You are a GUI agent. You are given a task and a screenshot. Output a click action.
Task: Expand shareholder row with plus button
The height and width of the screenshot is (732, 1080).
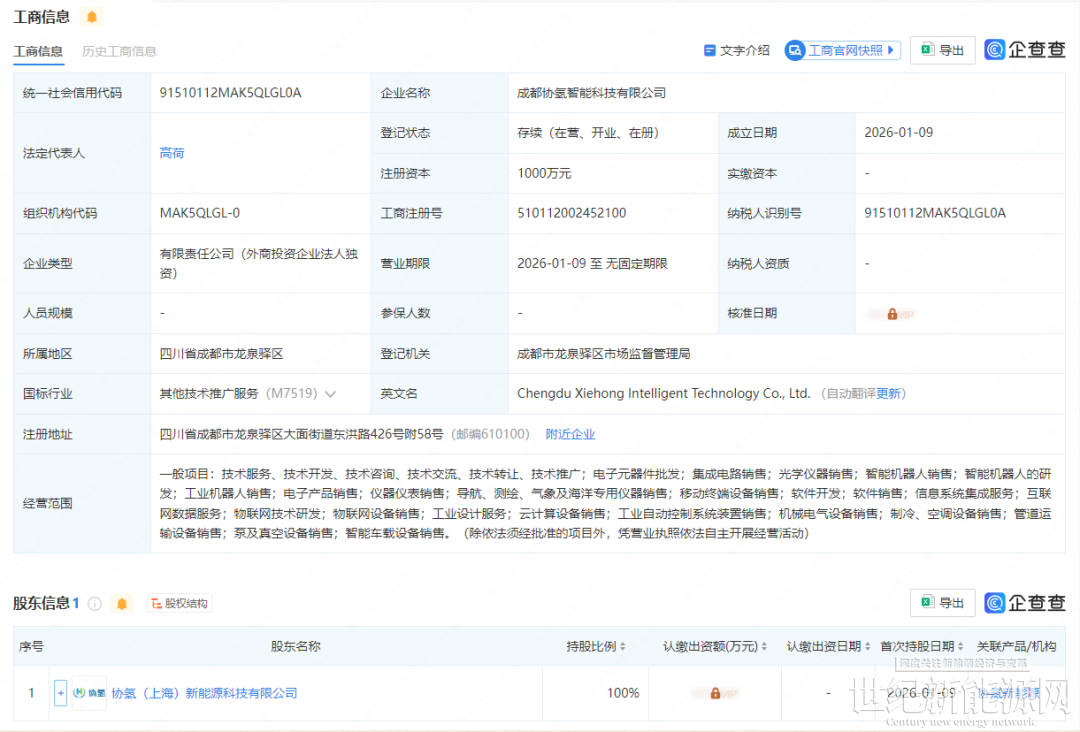[61, 693]
